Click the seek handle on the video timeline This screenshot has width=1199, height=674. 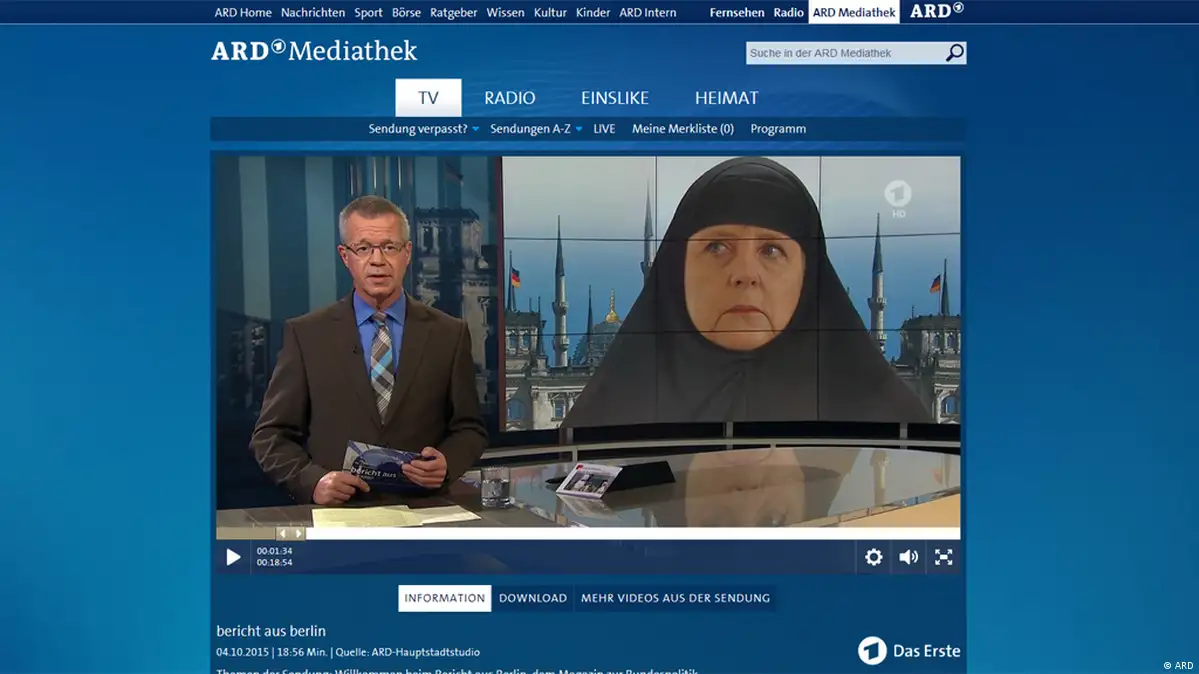[290, 534]
